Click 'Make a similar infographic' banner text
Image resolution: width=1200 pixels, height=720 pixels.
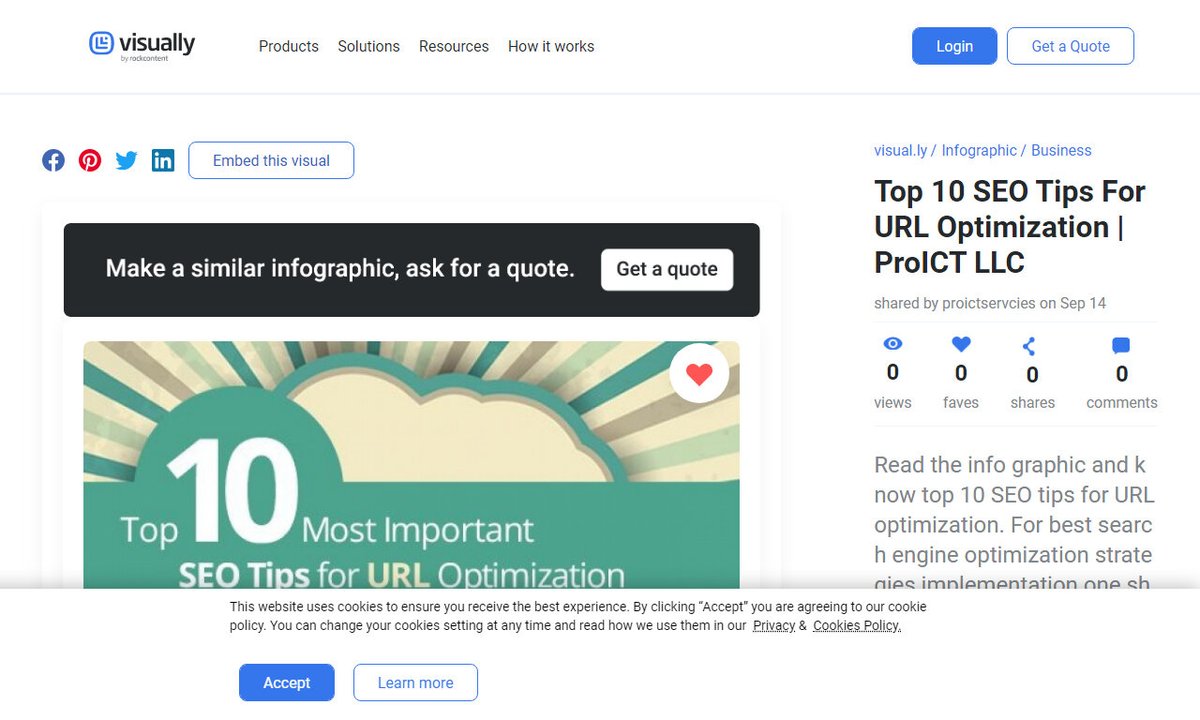[x=340, y=269]
